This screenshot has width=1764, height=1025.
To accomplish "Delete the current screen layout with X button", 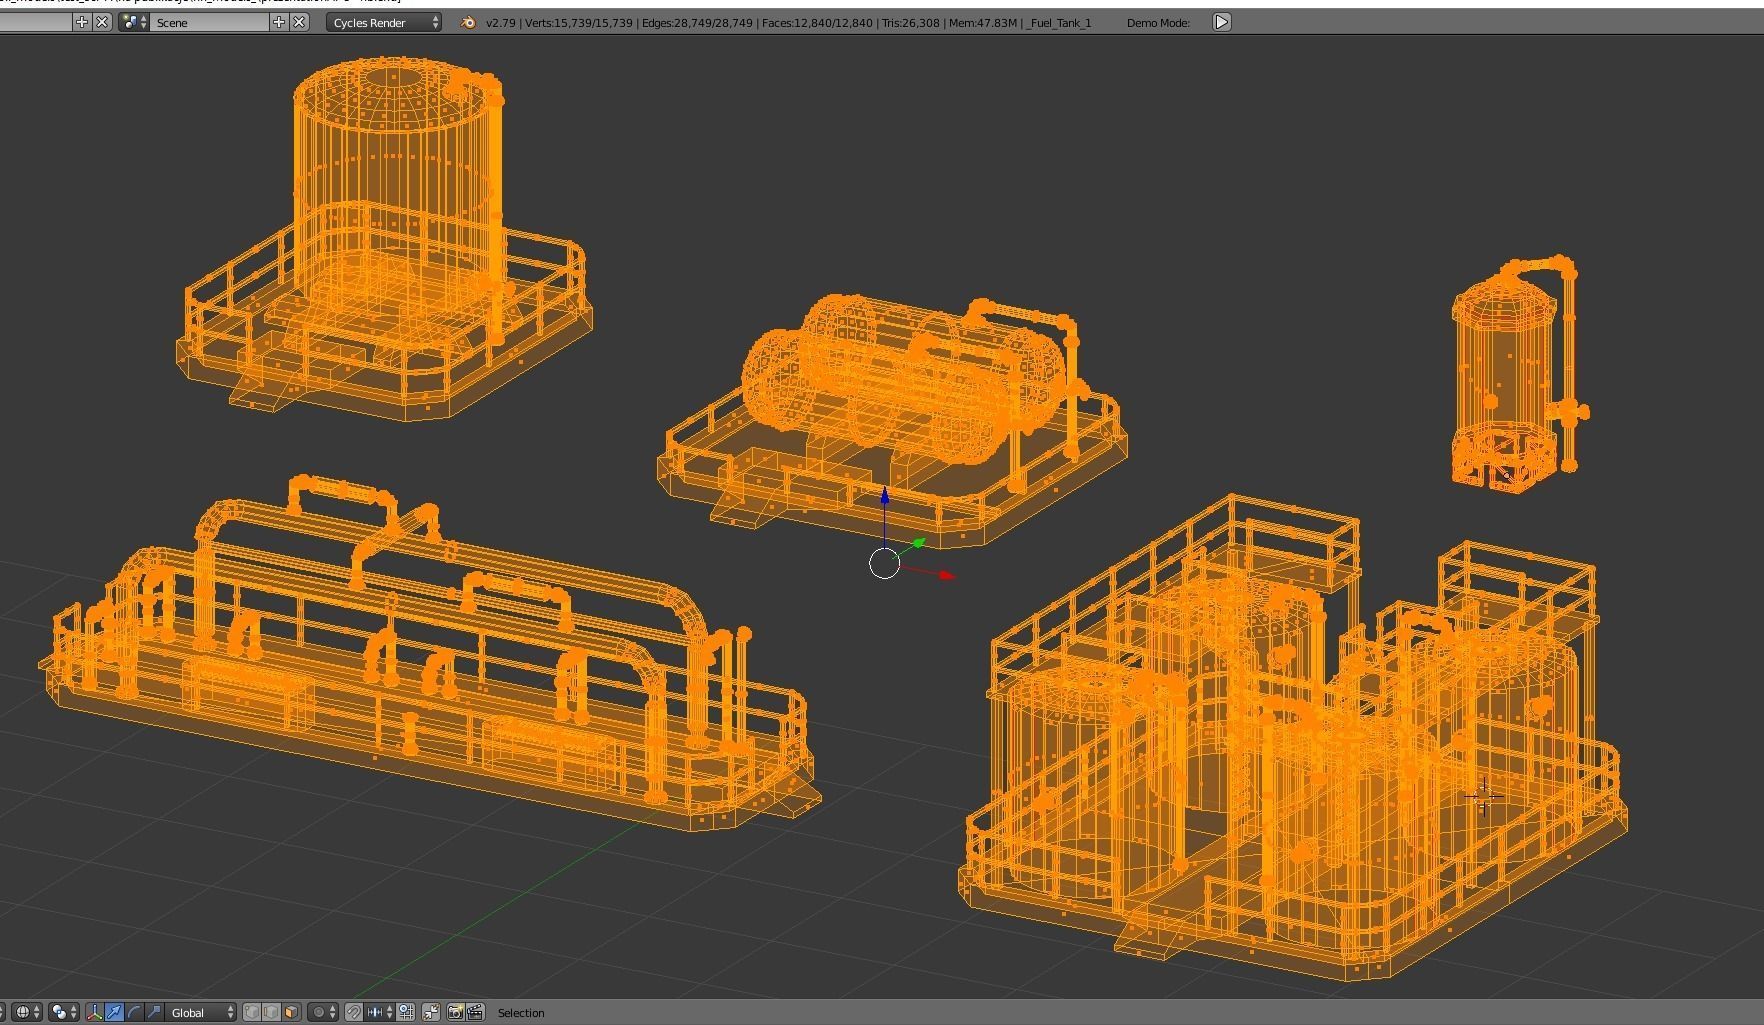I will tap(102, 22).
